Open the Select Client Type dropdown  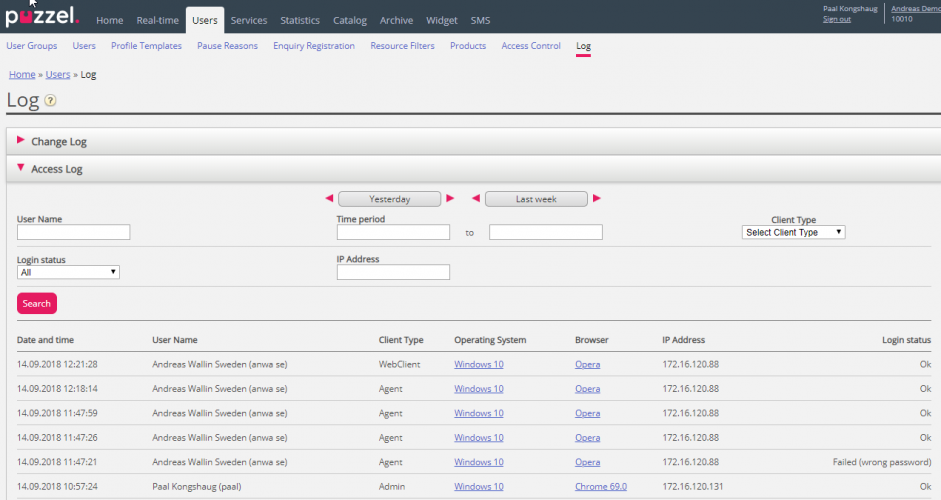point(794,232)
